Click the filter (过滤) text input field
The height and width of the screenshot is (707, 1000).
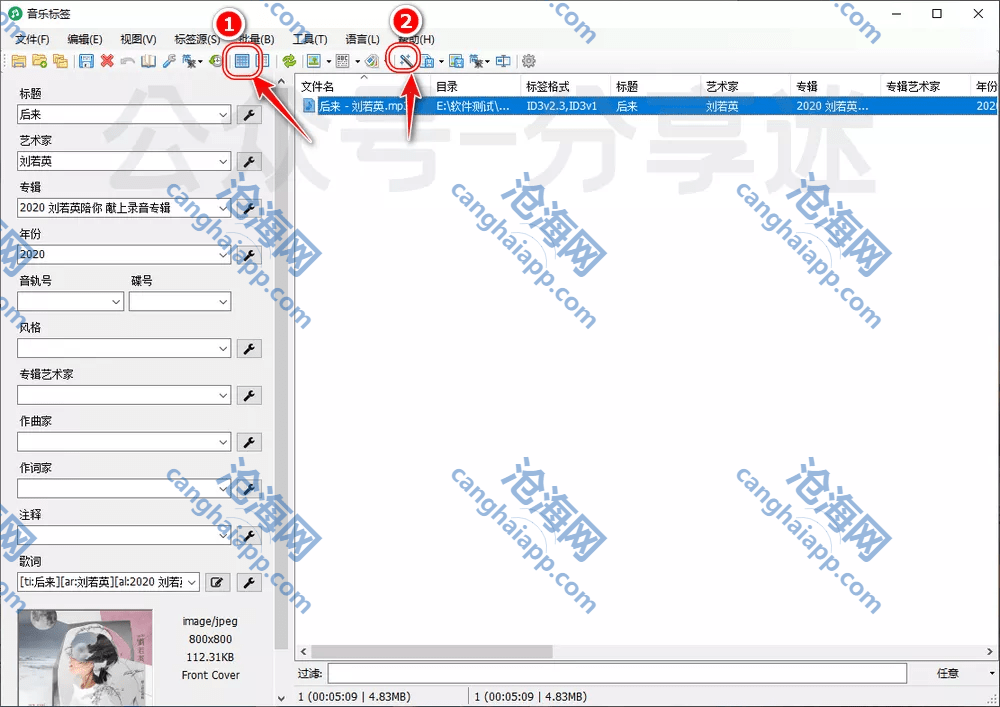pyautogui.click(x=616, y=673)
